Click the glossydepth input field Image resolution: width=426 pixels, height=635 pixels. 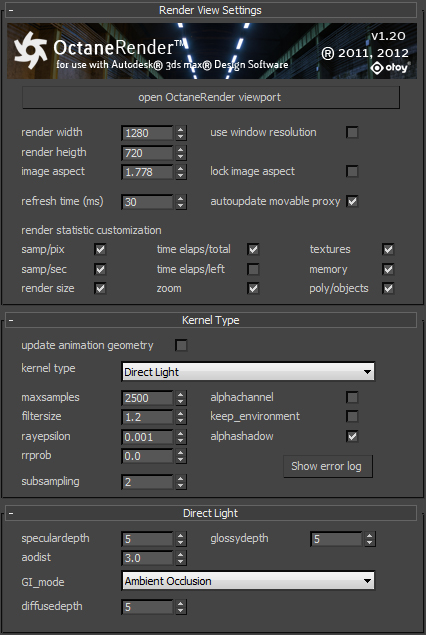[x=337, y=539]
